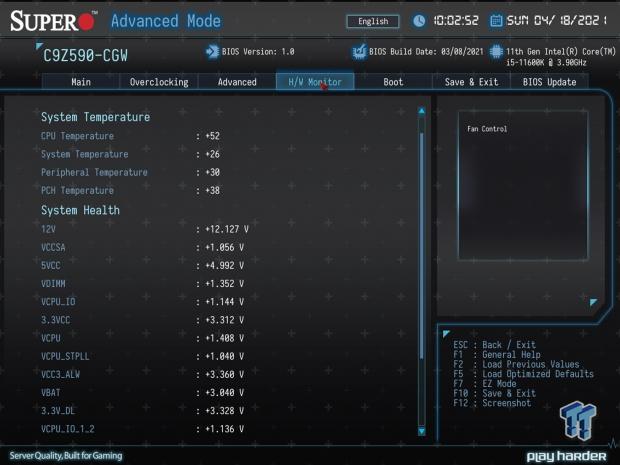Select the System Temperature +26 row
620x465 pixels.
tap(130, 154)
